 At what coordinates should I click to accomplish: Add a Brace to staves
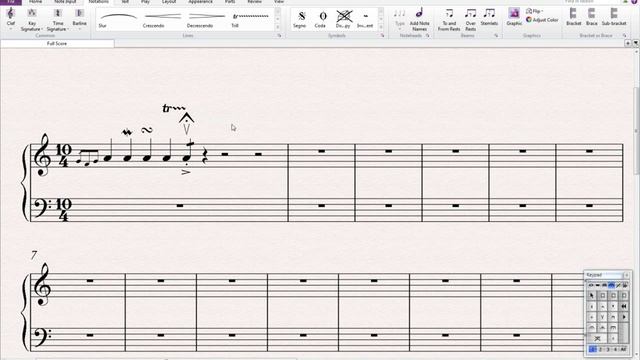pos(591,17)
